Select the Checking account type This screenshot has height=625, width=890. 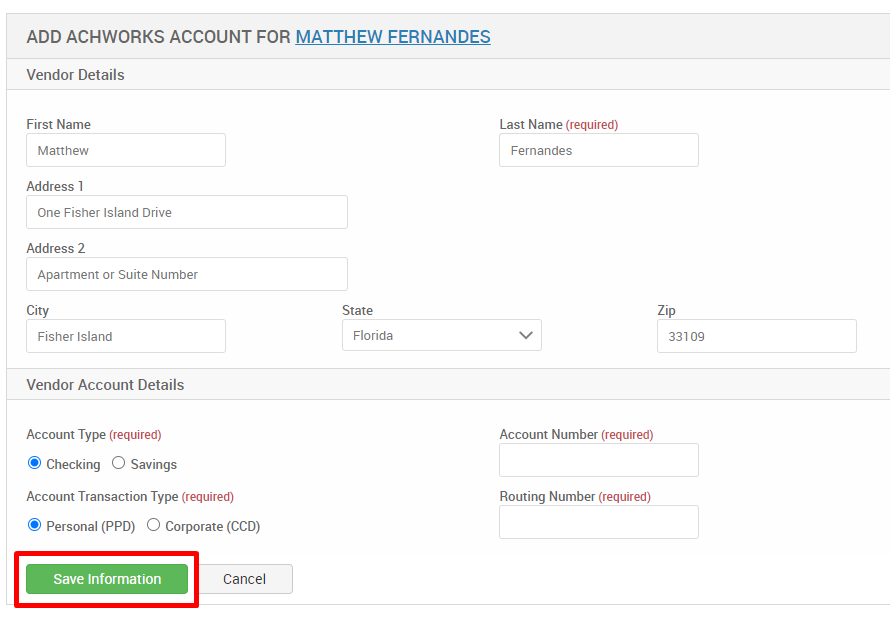coord(33,463)
